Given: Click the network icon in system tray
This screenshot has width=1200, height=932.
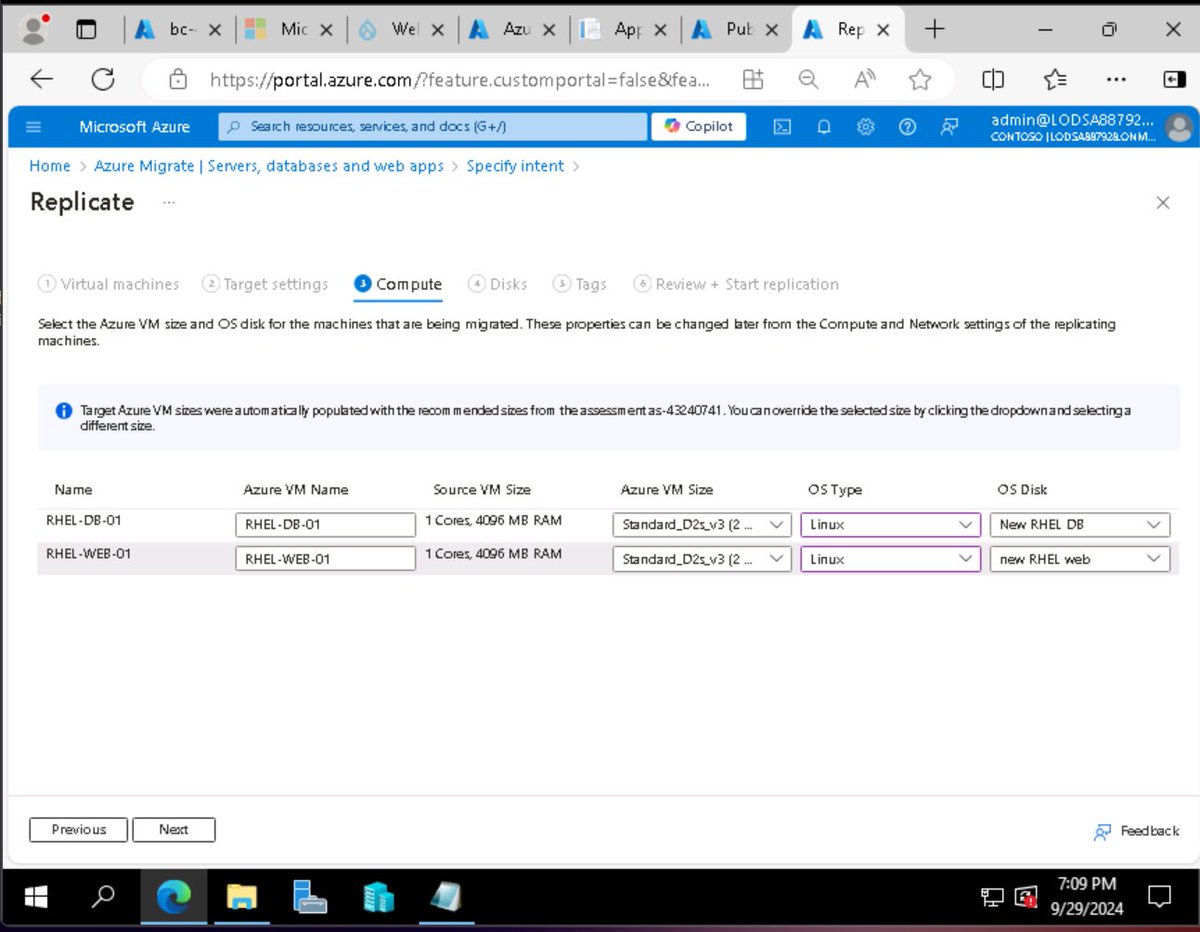Looking at the screenshot, I should pyautogui.click(x=991, y=897).
